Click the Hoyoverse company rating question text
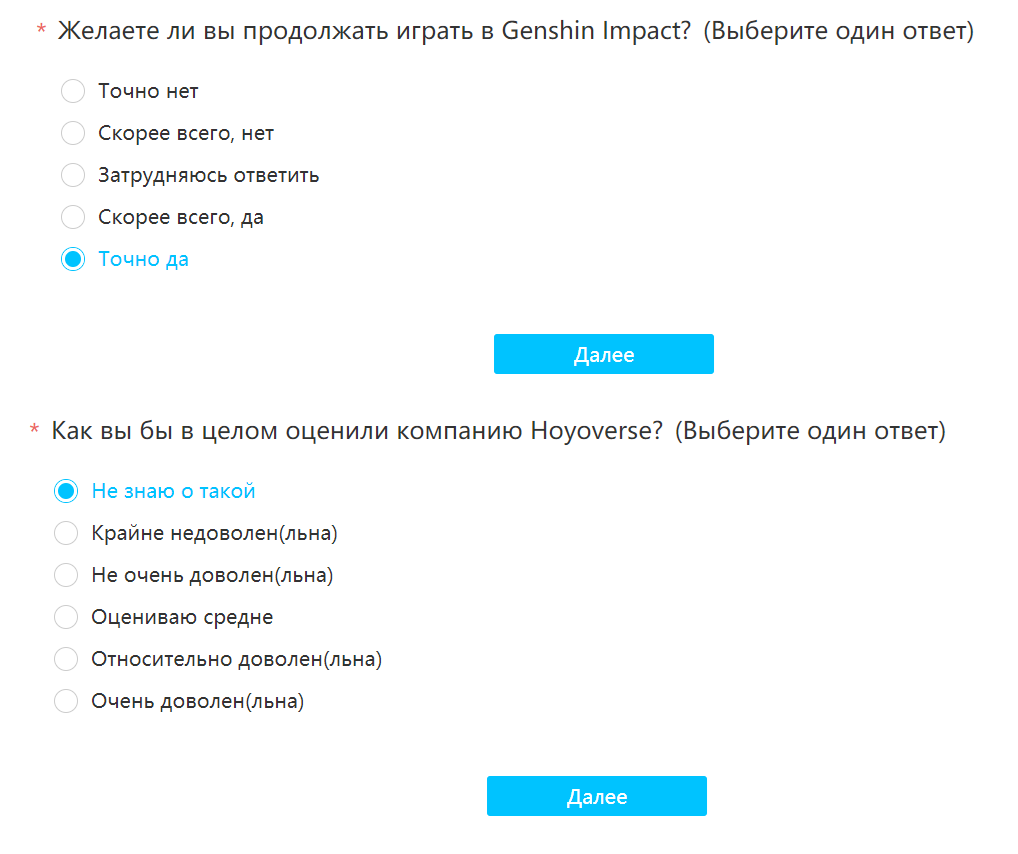1018x854 pixels. (357, 431)
